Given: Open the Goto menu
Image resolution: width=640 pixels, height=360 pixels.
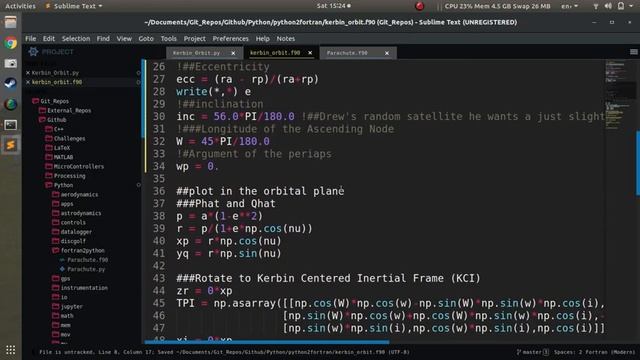Looking at the screenshot, I should tap(146, 38).
